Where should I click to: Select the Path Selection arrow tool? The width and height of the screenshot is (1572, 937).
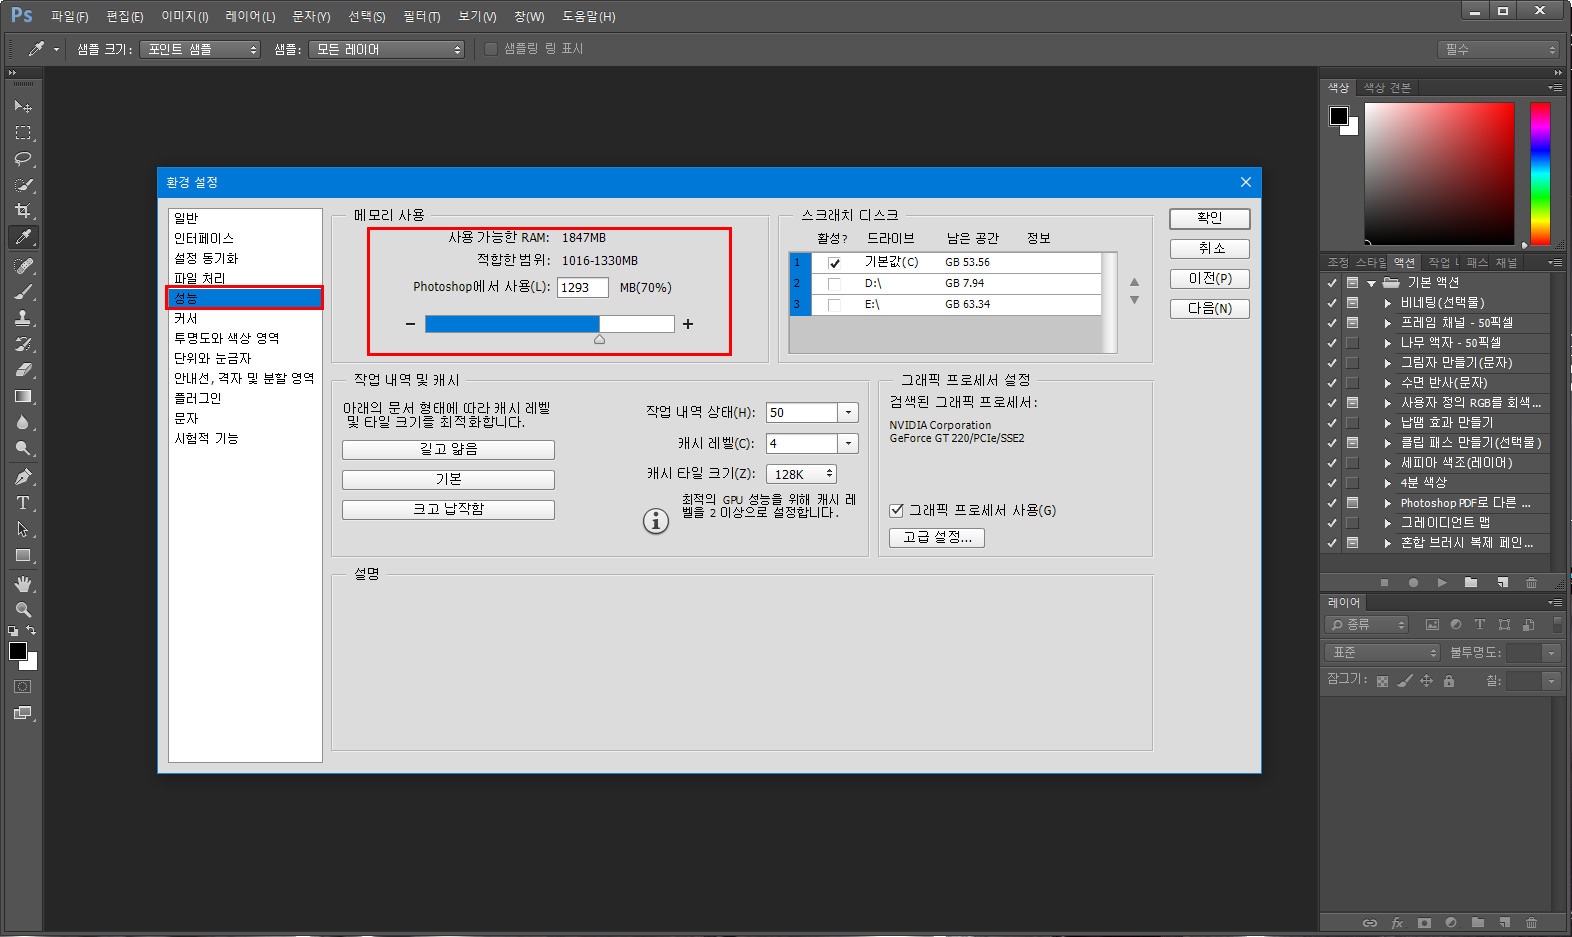click(23, 529)
